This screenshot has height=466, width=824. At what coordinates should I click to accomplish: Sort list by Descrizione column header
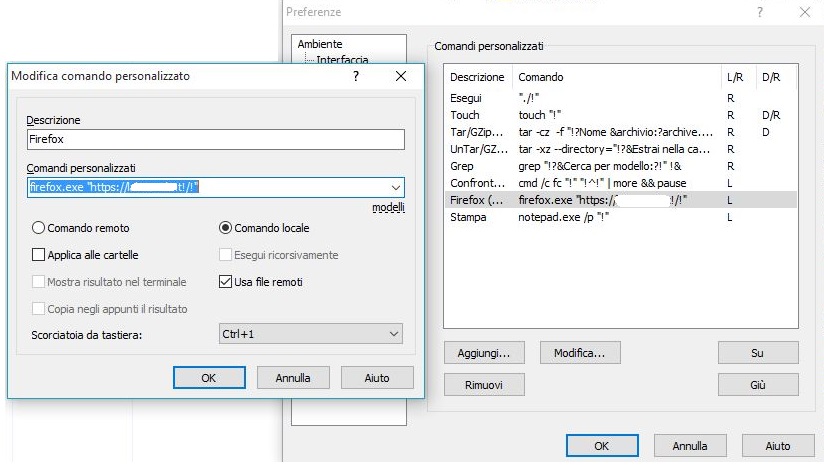tap(477, 77)
